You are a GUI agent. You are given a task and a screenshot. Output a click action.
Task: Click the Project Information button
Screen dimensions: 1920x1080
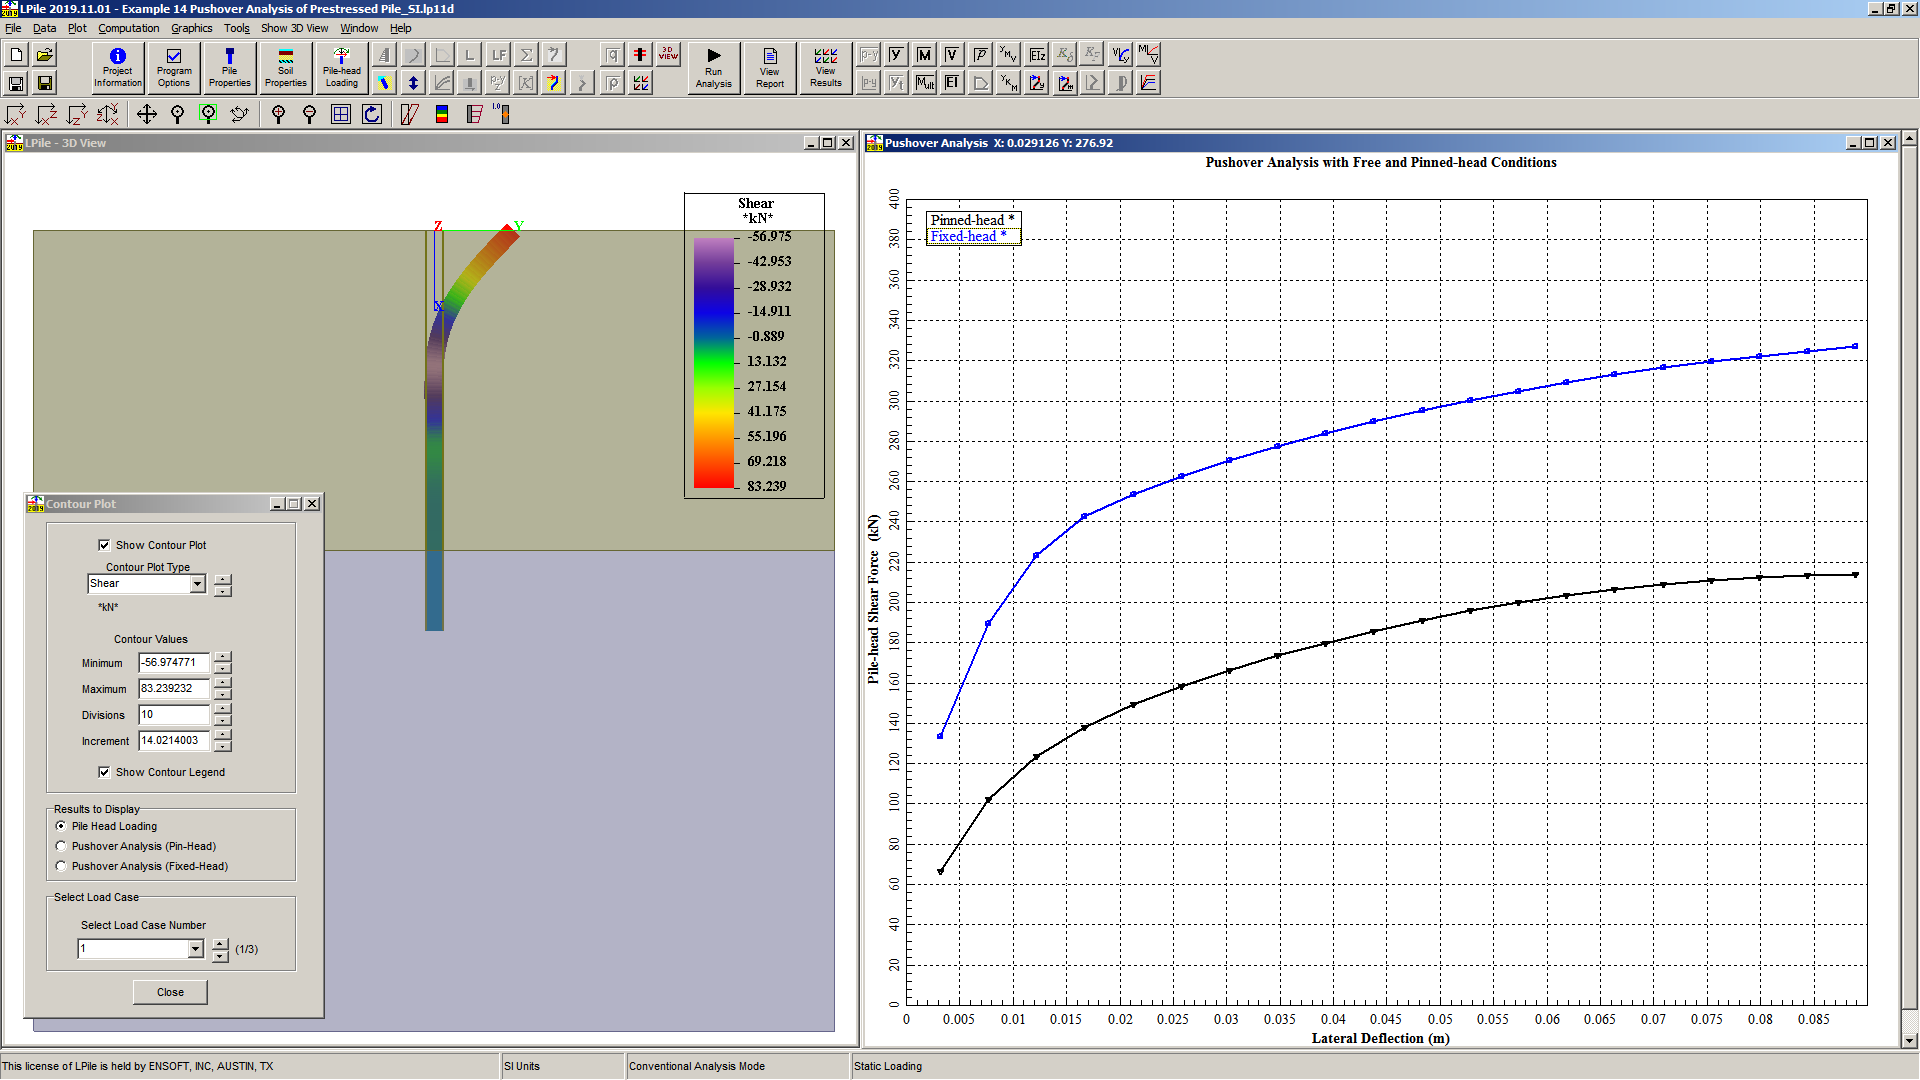pyautogui.click(x=118, y=68)
